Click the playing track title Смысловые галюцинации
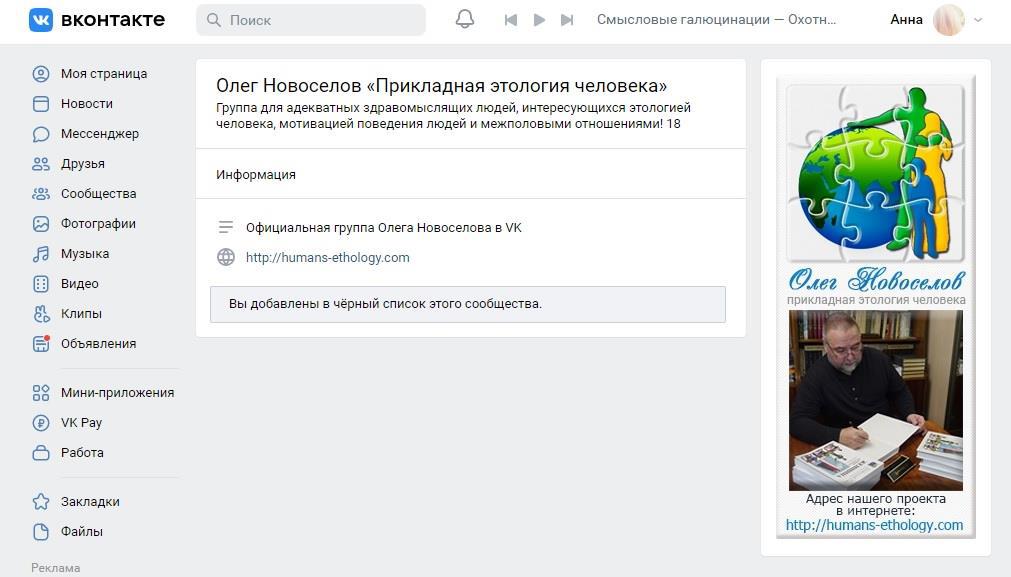This screenshot has height=577, width=1011. pos(716,20)
